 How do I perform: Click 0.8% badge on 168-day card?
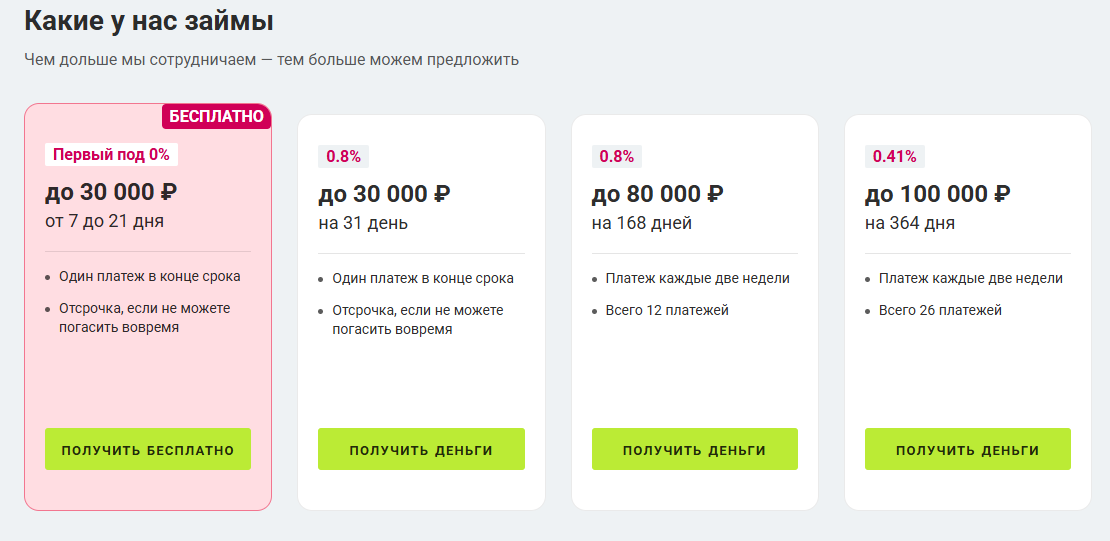pyautogui.click(x=616, y=156)
